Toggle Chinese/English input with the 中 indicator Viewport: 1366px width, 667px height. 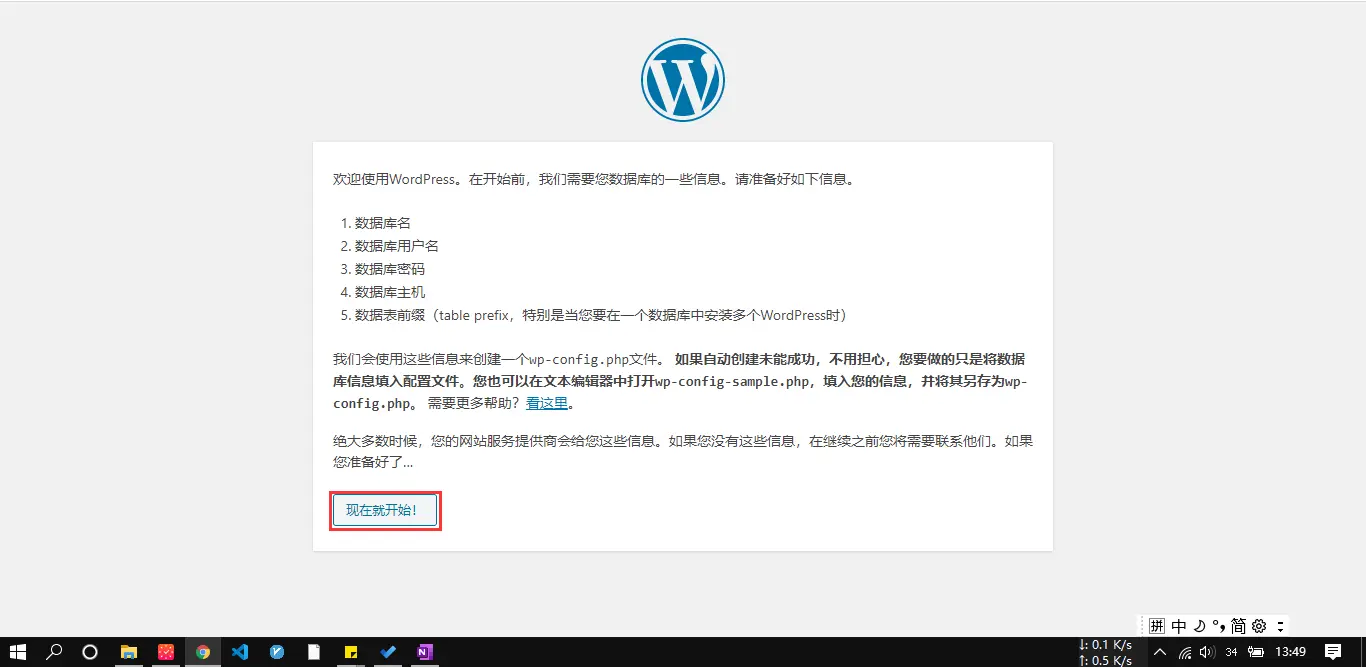click(1178, 625)
